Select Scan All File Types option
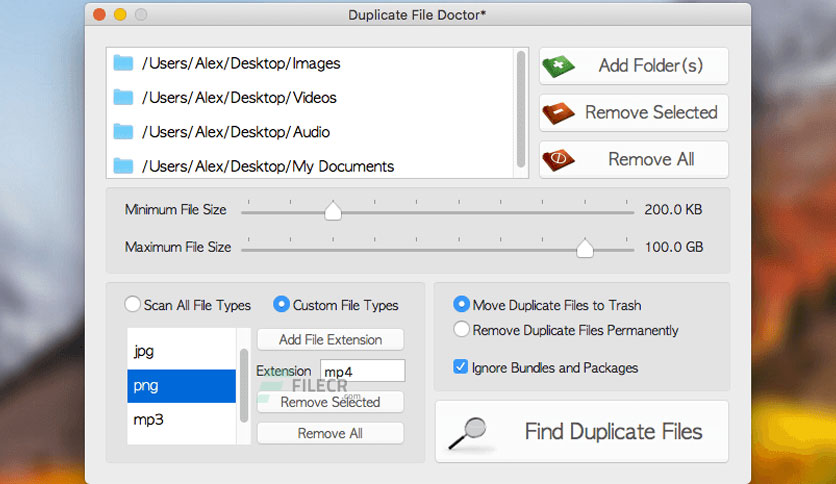Viewport: 836px width, 484px height. tap(132, 304)
